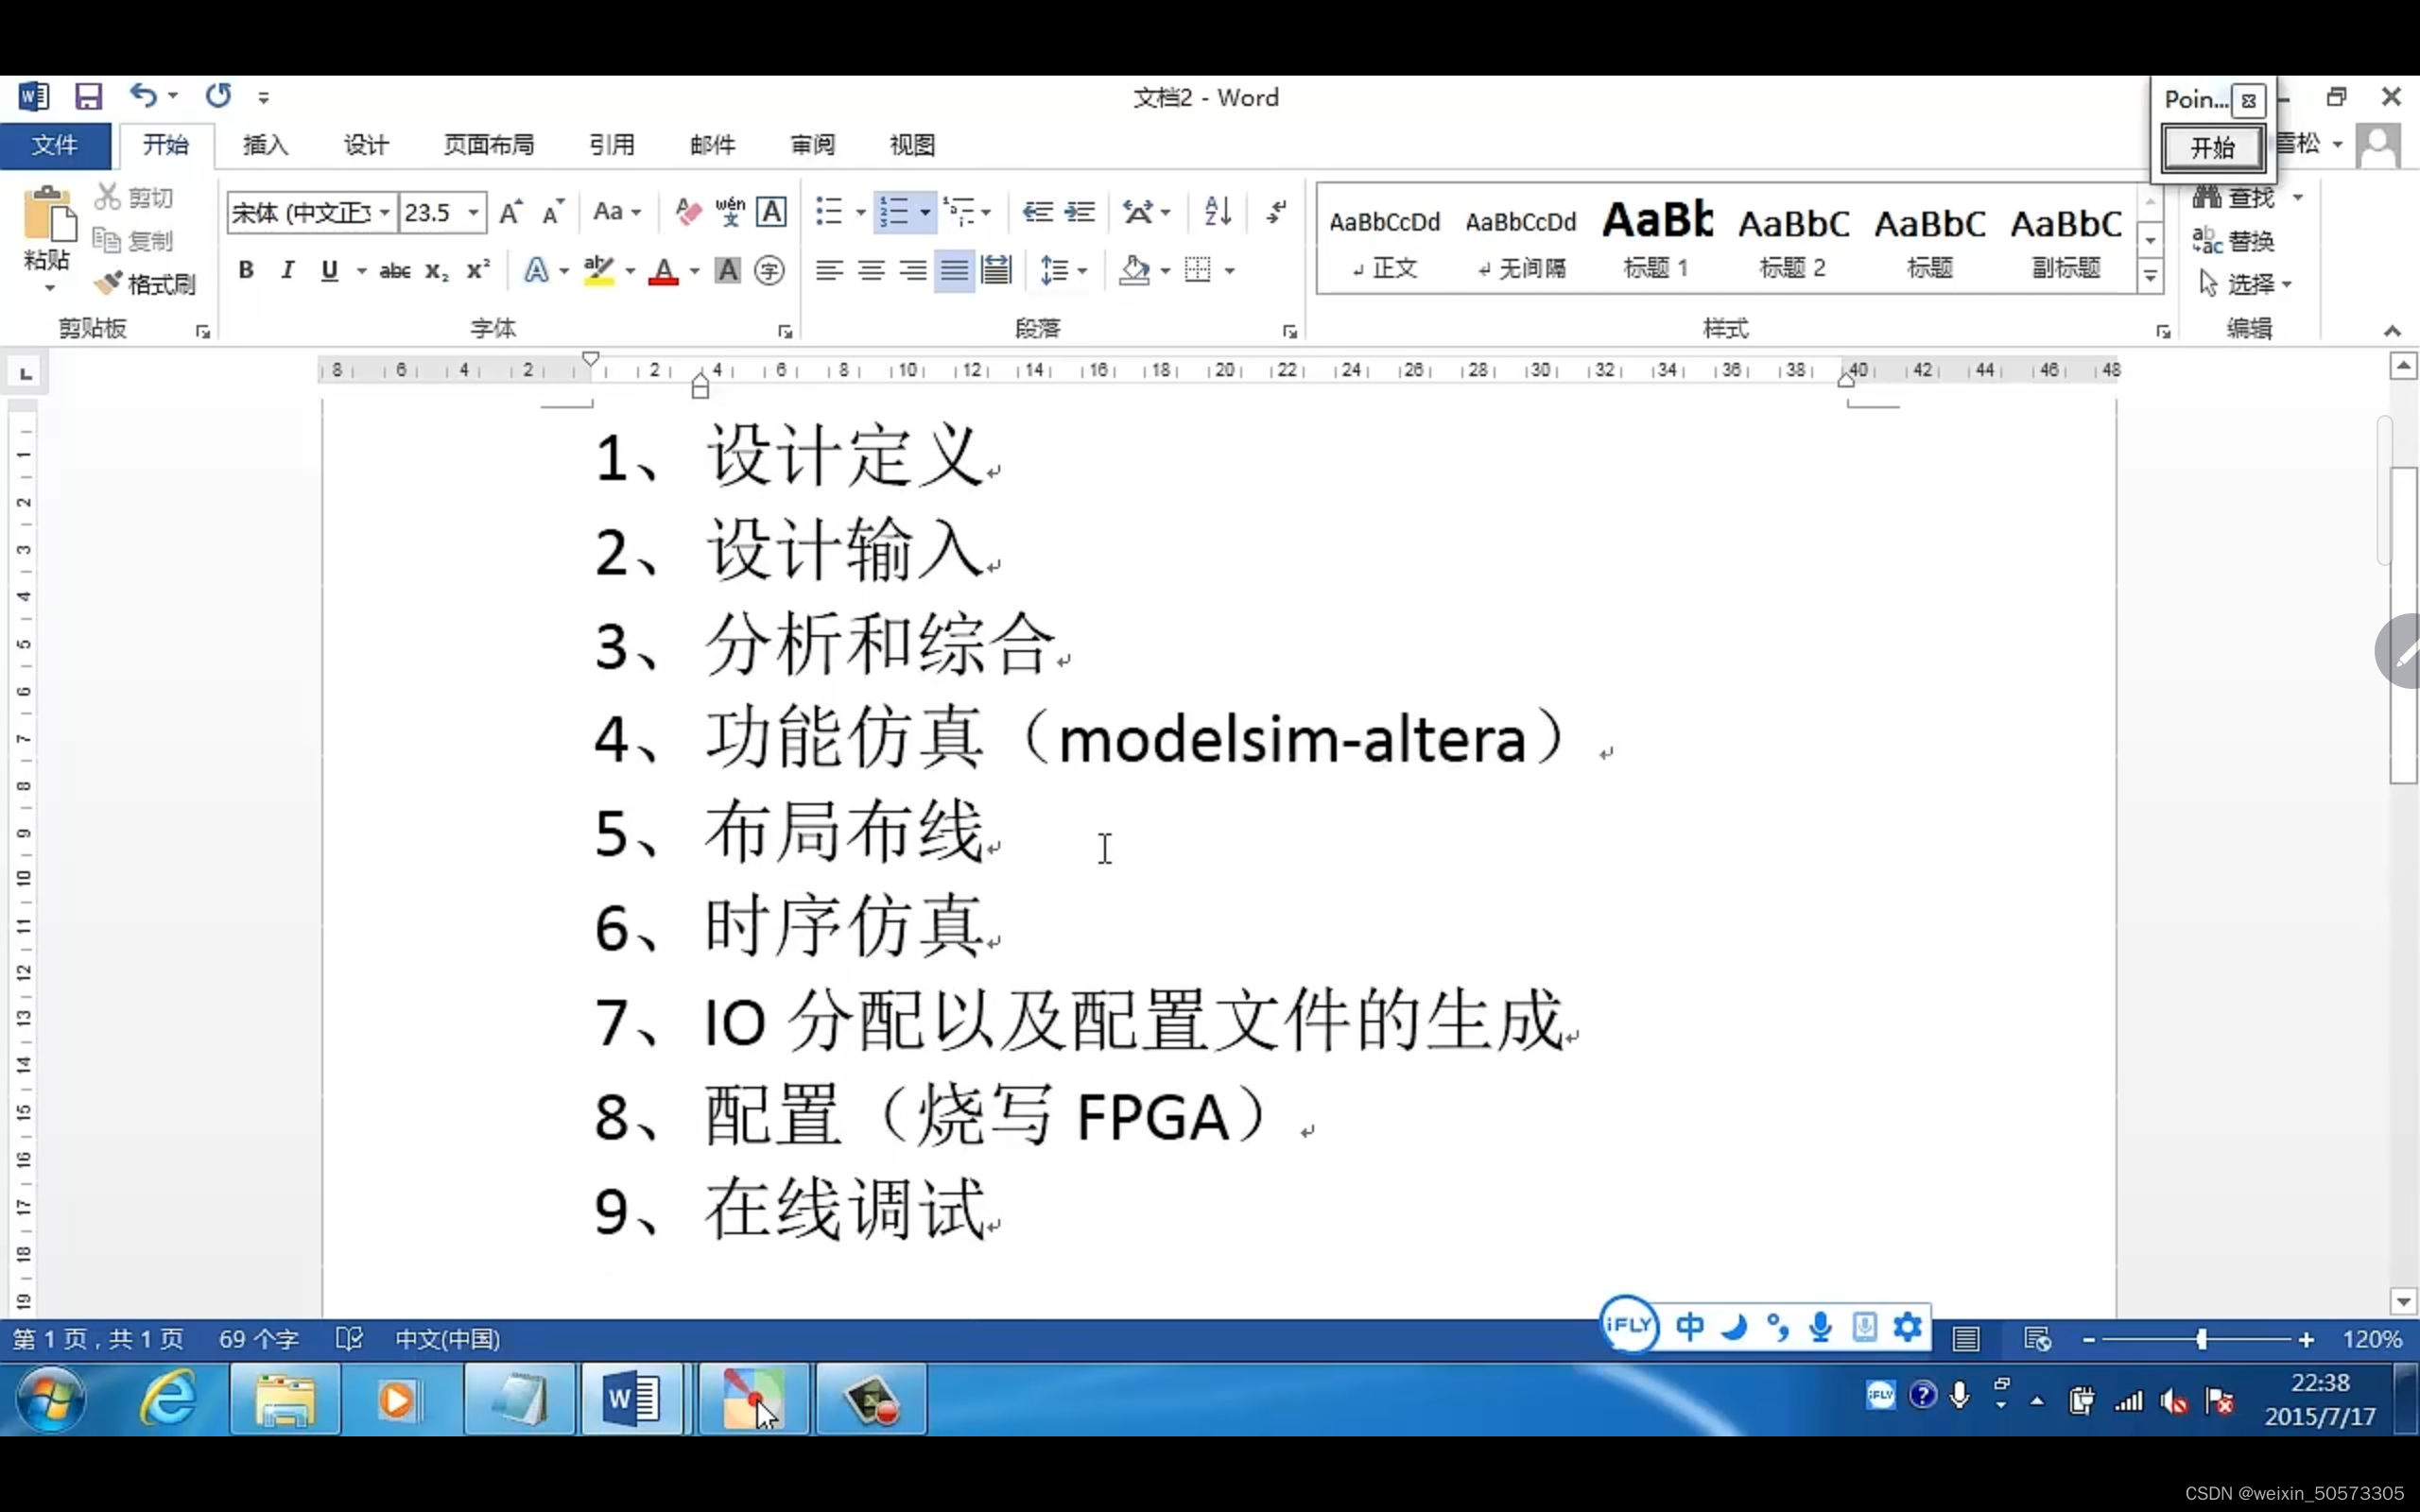Click the 开始 button in Poin... window

tap(2213, 148)
